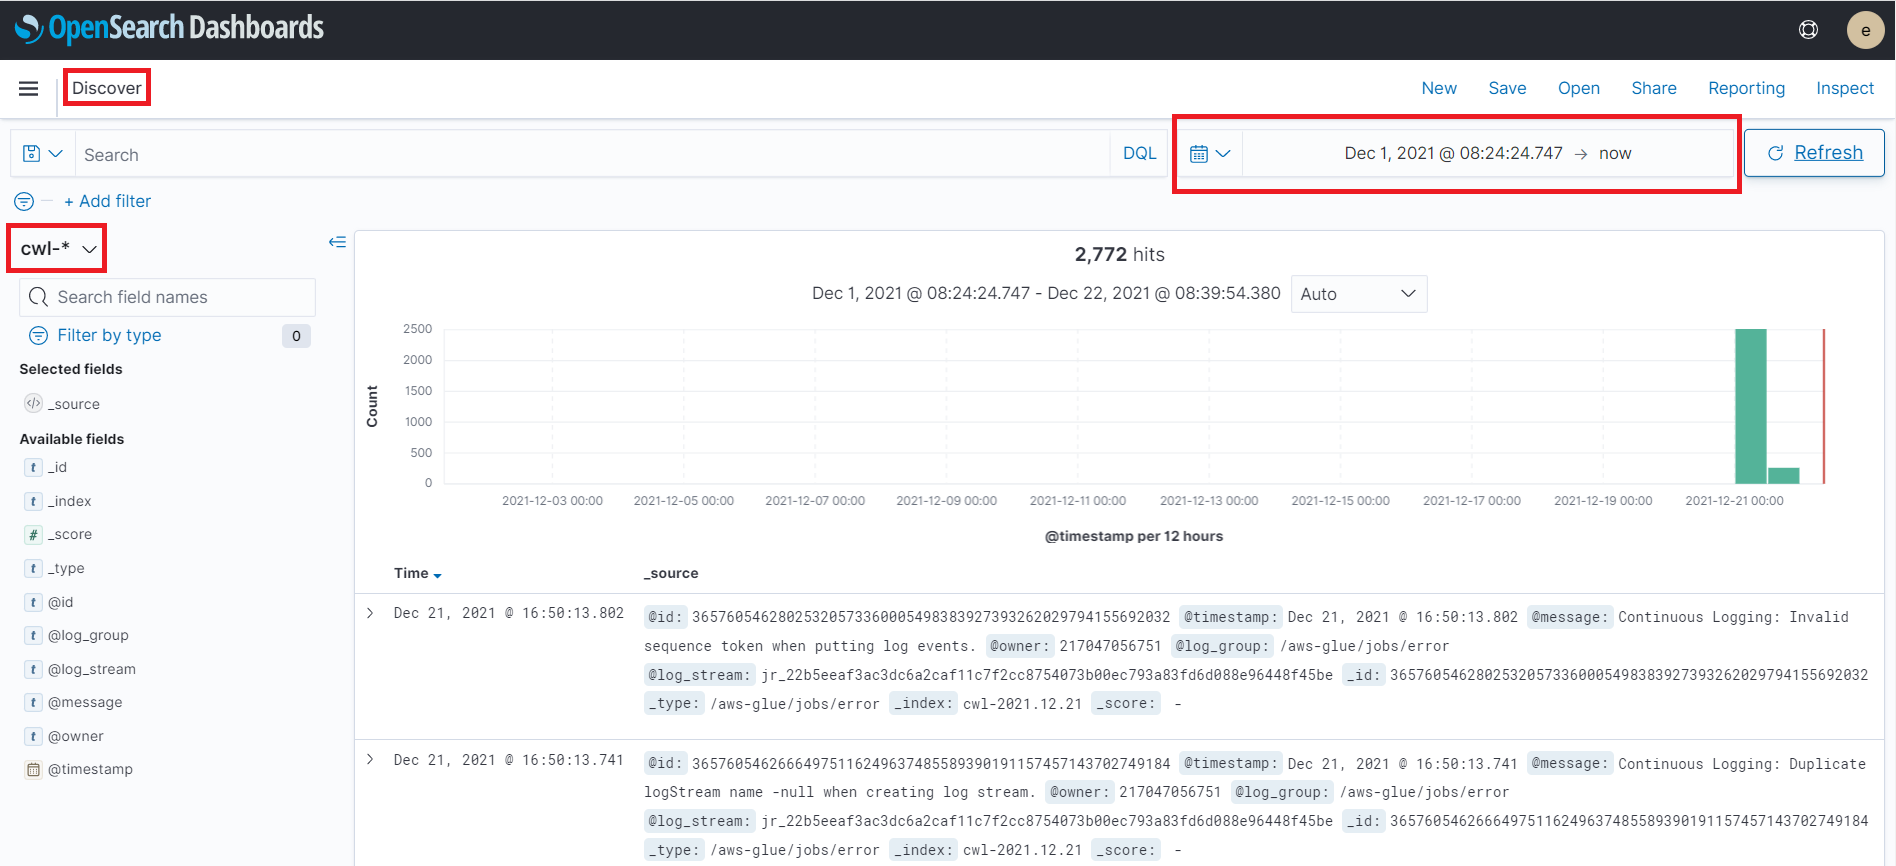
Task: Click the _source column header
Action: [x=671, y=573]
